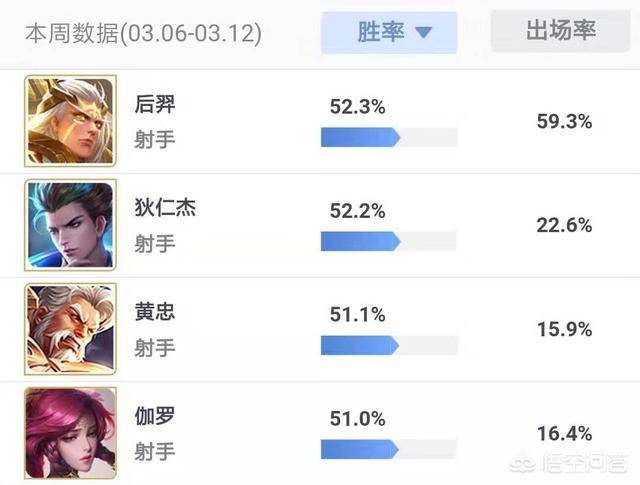Switch to 出场率 tab
This screenshot has height=485, width=640.
coord(560,31)
